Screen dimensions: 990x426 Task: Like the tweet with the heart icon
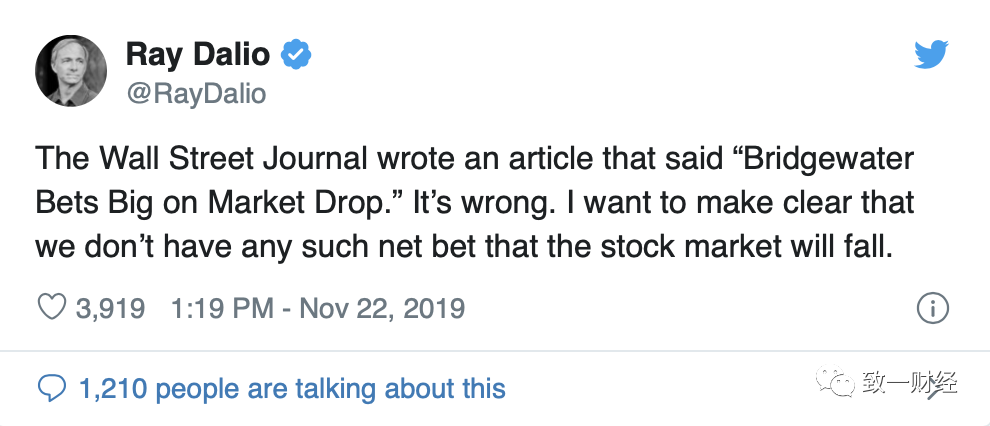tap(51, 307)
